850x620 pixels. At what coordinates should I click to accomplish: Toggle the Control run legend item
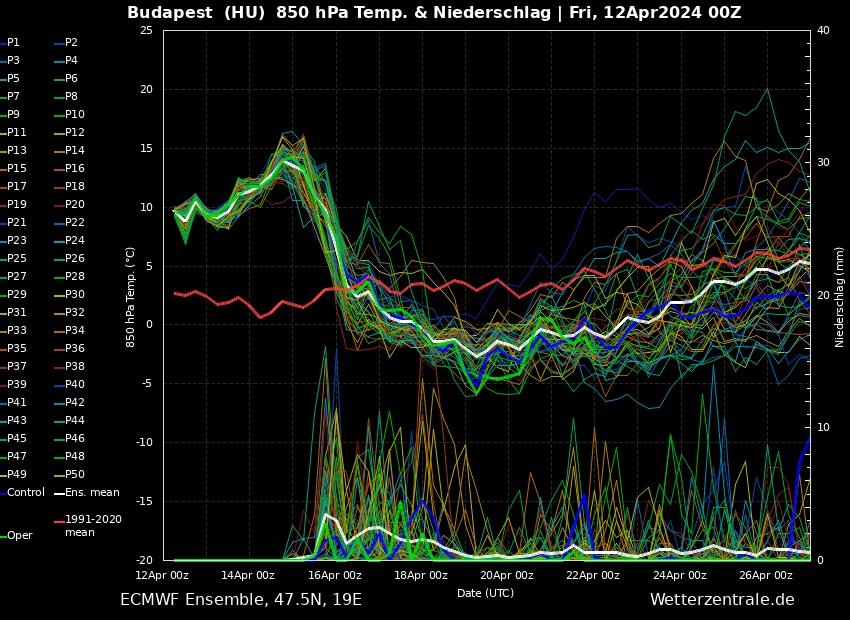point(25,492)
